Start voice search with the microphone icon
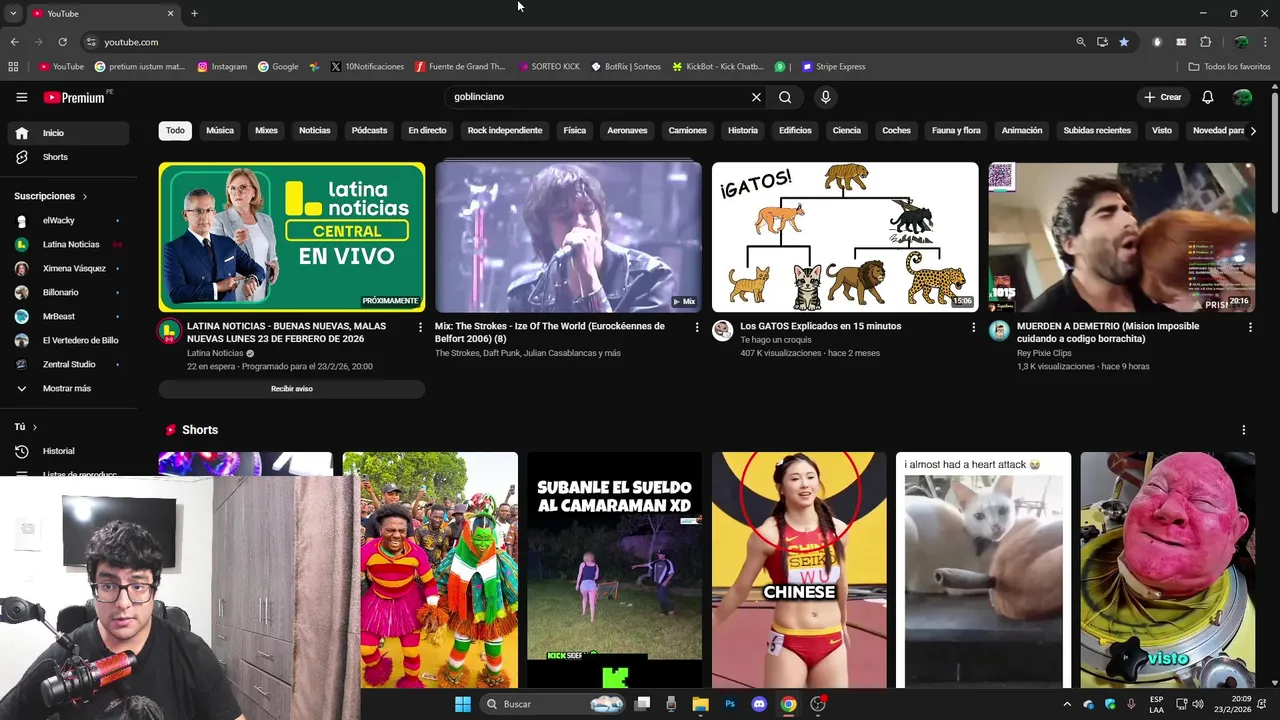 tap(825, 97)
